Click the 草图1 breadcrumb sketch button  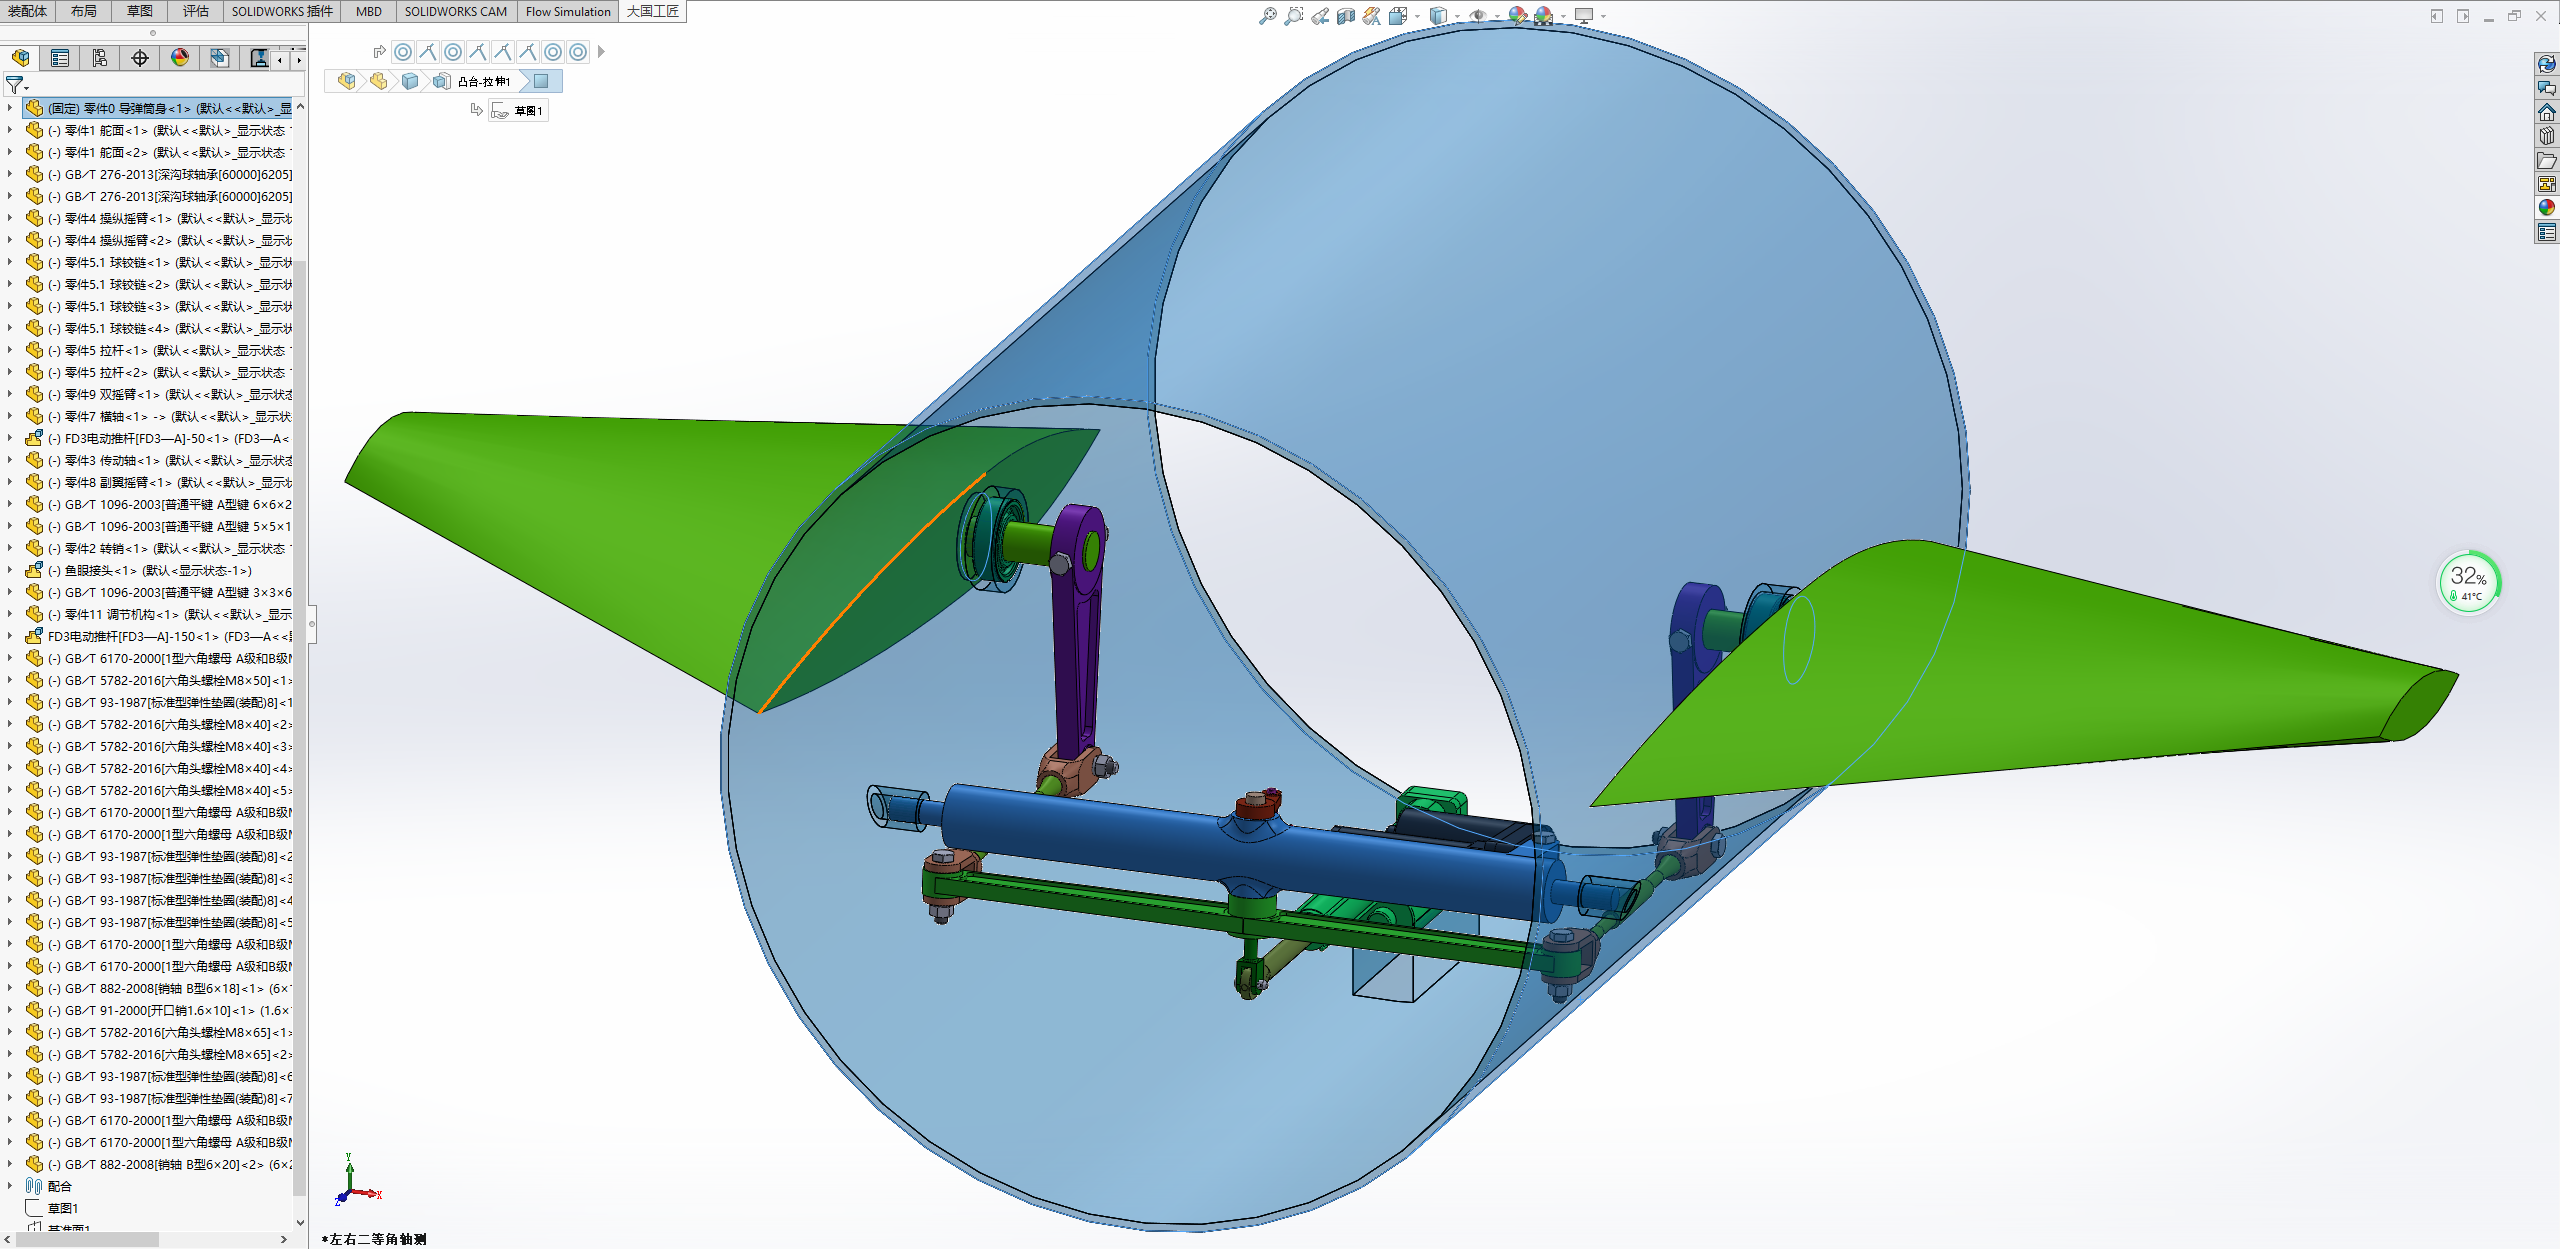pyautogui.click(x=519, y=110)
